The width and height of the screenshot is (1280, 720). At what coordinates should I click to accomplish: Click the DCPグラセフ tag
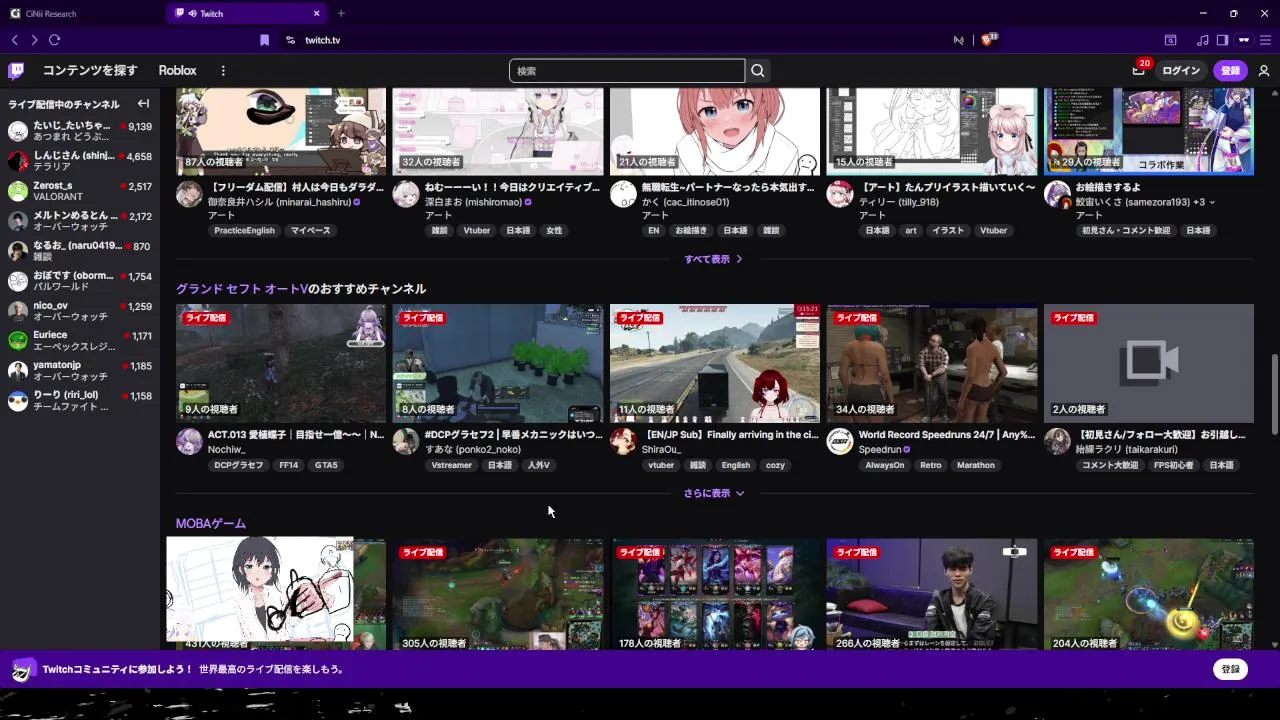pyautogui.click(x=239, y=466)
